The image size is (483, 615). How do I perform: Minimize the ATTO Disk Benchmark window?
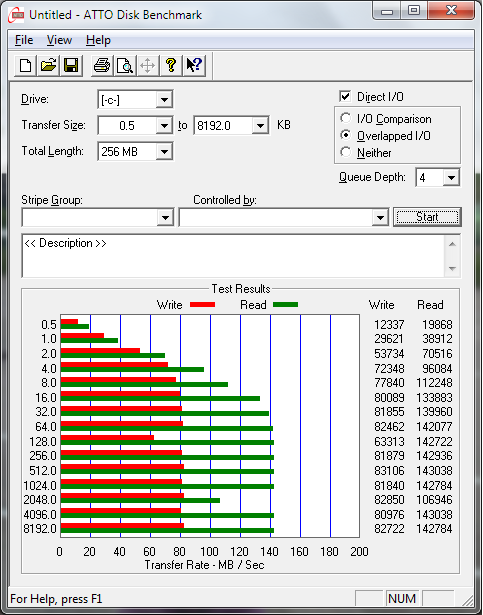386,11
